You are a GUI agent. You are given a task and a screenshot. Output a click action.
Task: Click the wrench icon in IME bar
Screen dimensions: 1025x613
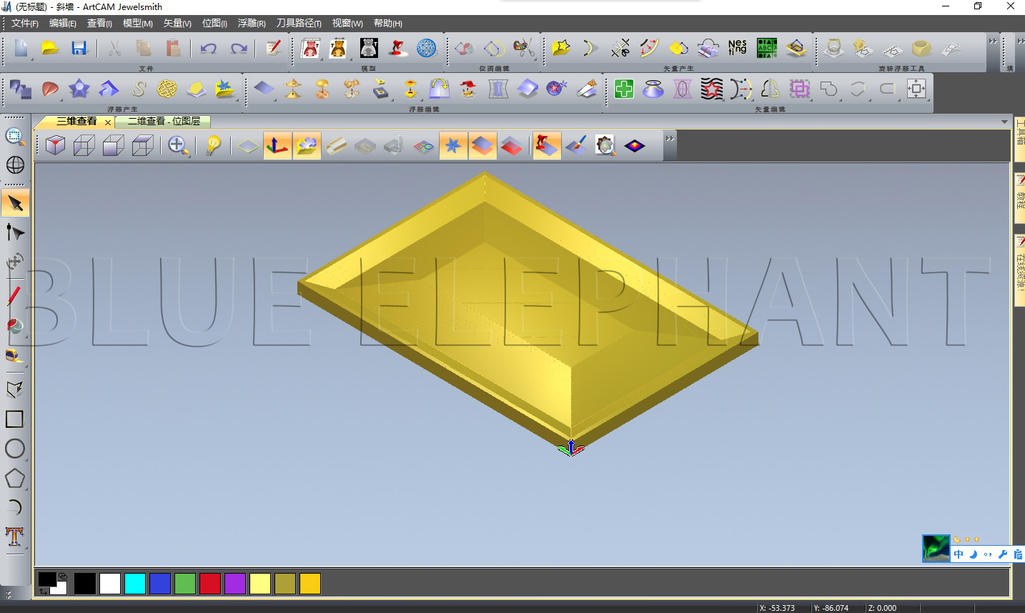coord(1002,554)
